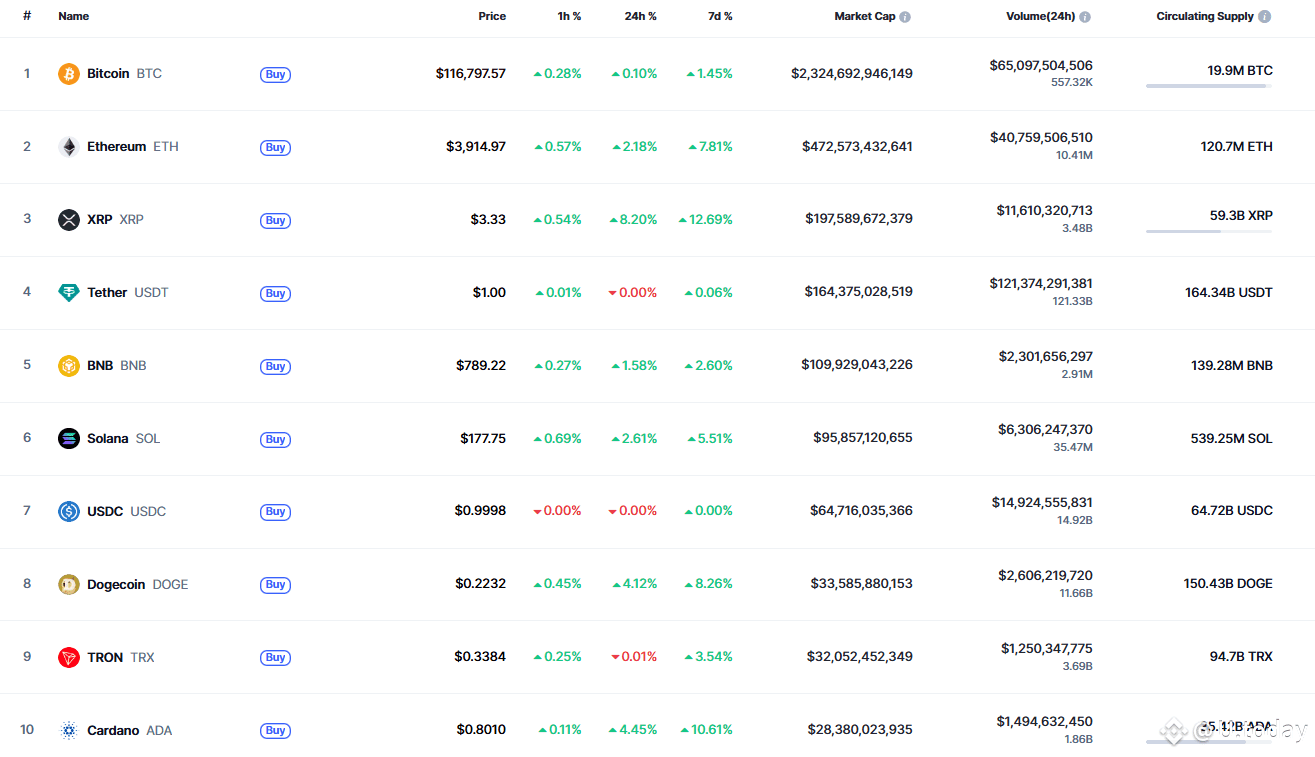
Task: Click Bitcoin price $116,797.57
Action: click(x=471, y=73)
